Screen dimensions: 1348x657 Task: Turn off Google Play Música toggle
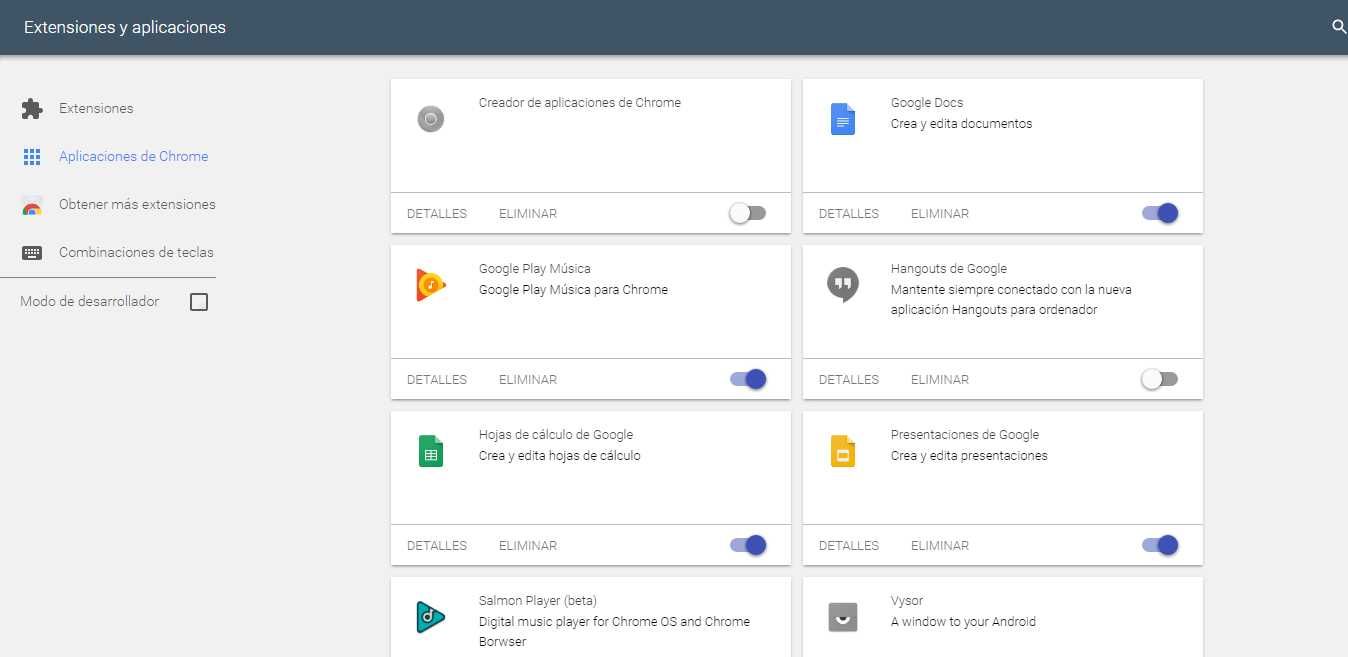coord(748,379)
